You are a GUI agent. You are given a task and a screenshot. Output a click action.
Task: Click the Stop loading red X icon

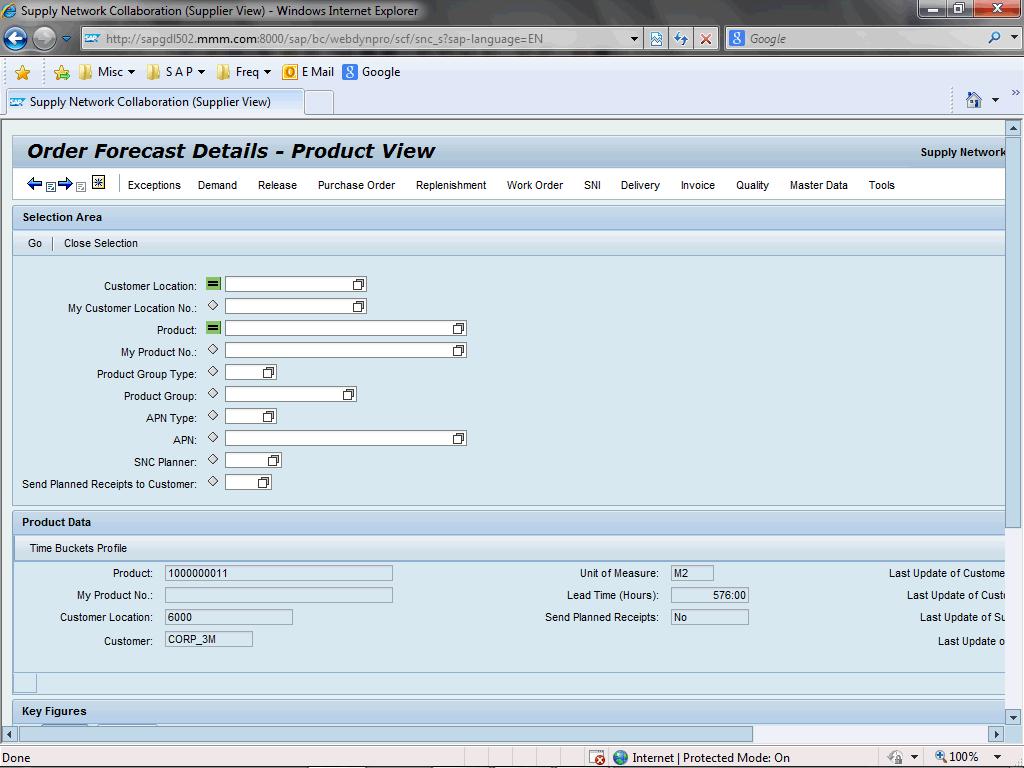tap(706, 39)
